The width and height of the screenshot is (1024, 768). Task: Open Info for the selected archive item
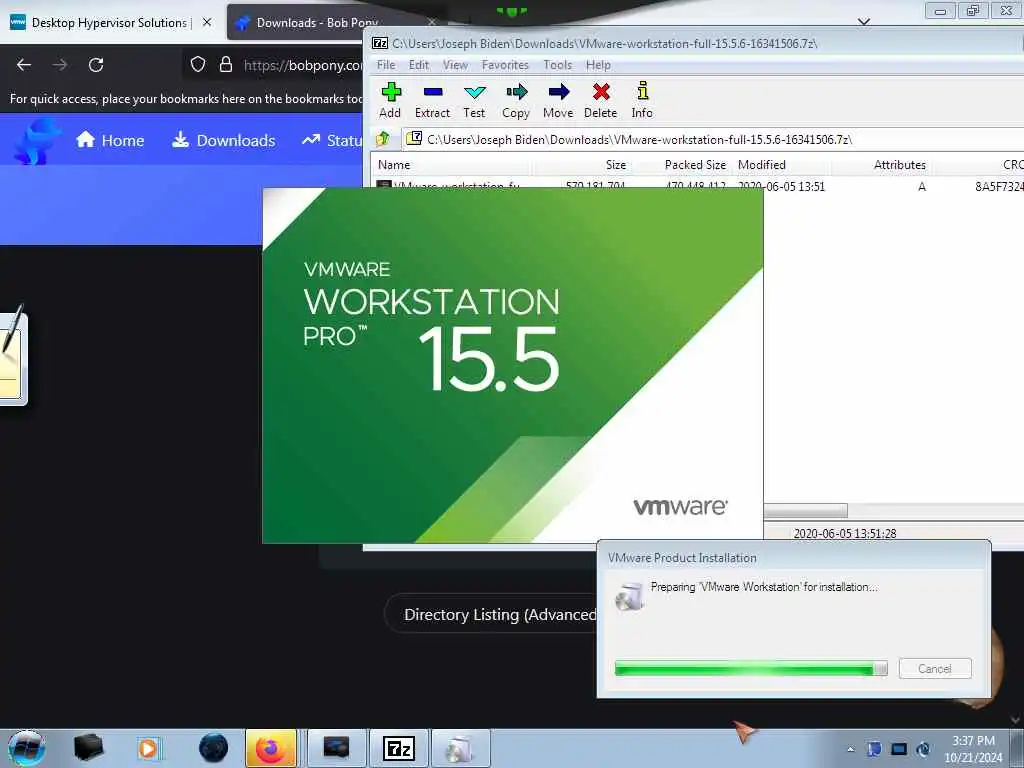[x=642, y=100]
